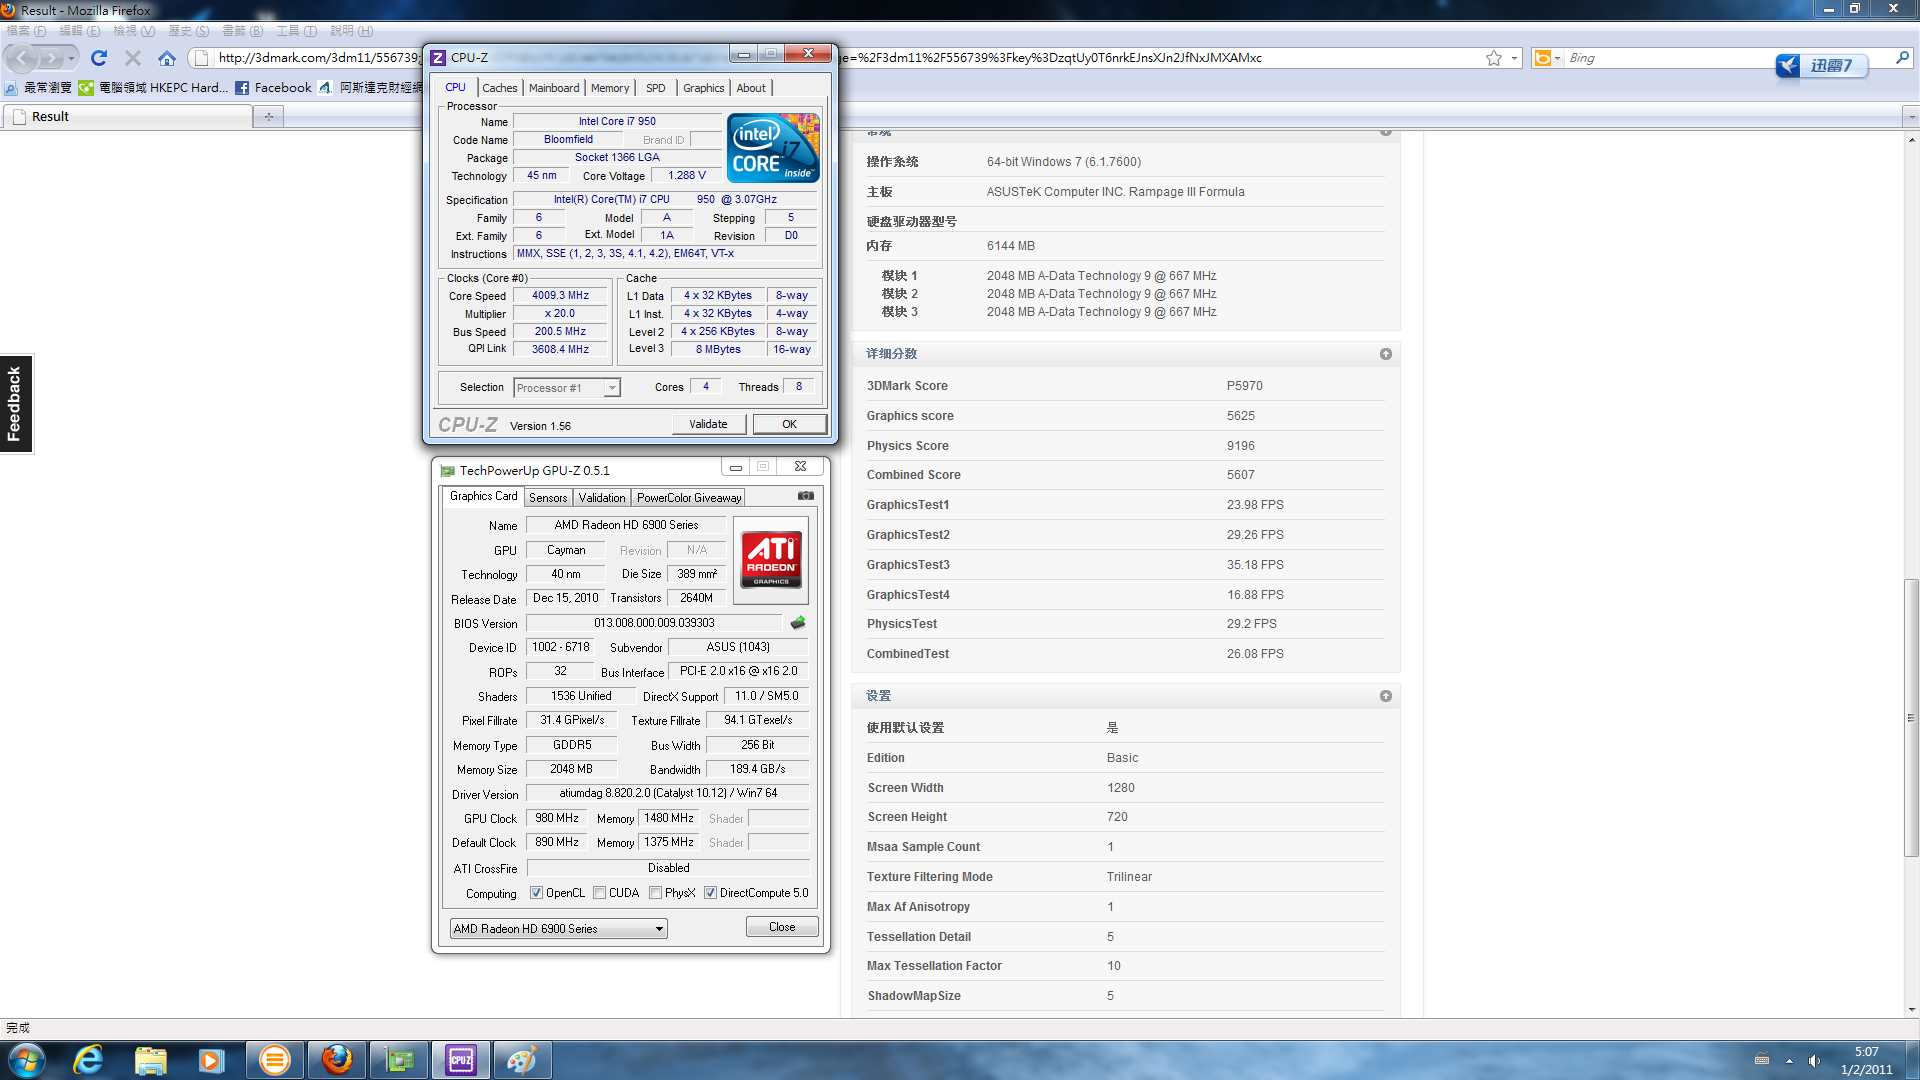1920x1080 pixels.
Task: Open the Sensors tab in GPU-Z
Action: [548, 497]
